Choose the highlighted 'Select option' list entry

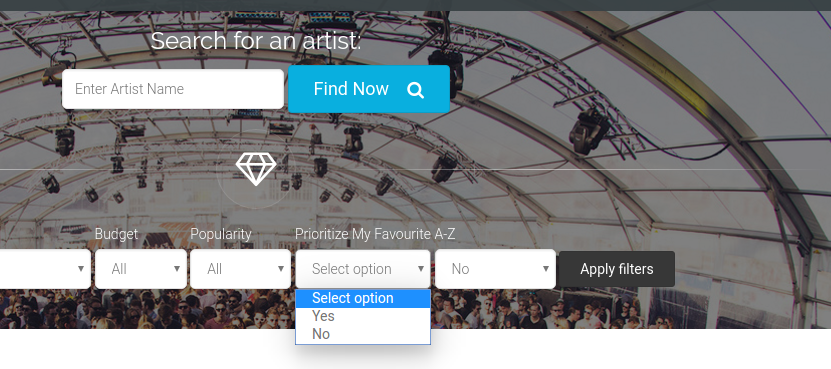(363, 298)
